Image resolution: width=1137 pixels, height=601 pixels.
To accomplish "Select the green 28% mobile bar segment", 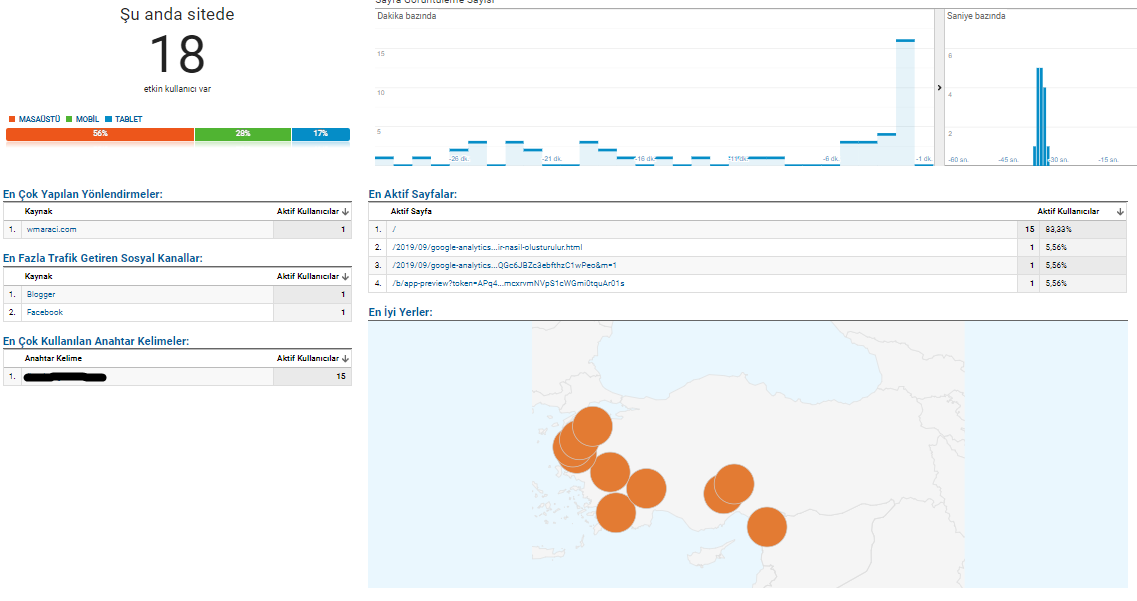I will [243, 134].
